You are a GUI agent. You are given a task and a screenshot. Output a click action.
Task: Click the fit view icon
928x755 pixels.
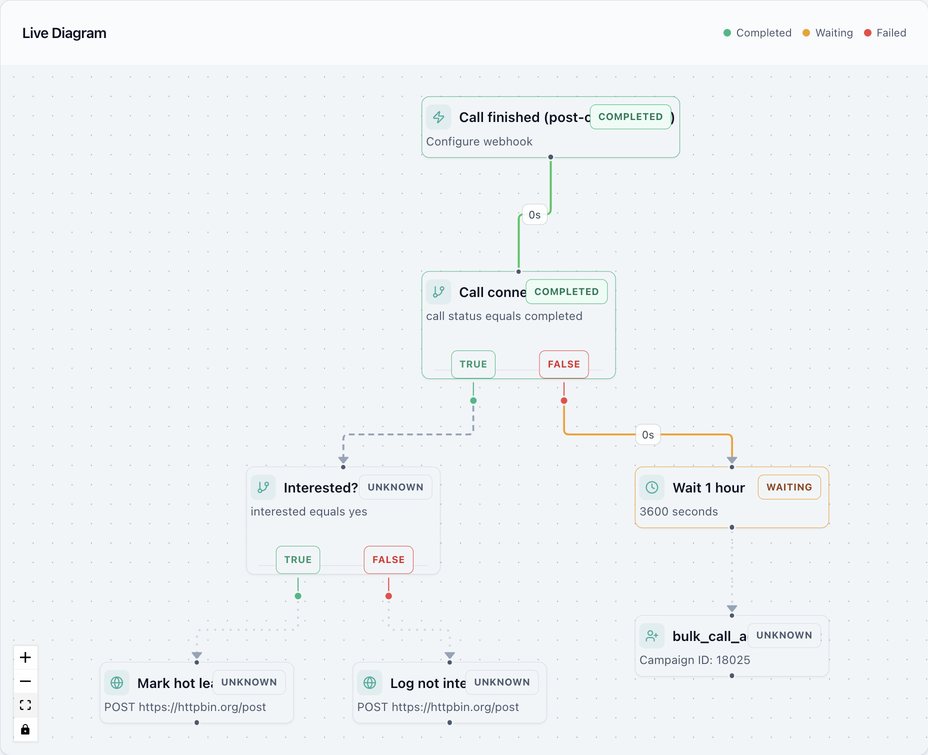click(25, 705)
